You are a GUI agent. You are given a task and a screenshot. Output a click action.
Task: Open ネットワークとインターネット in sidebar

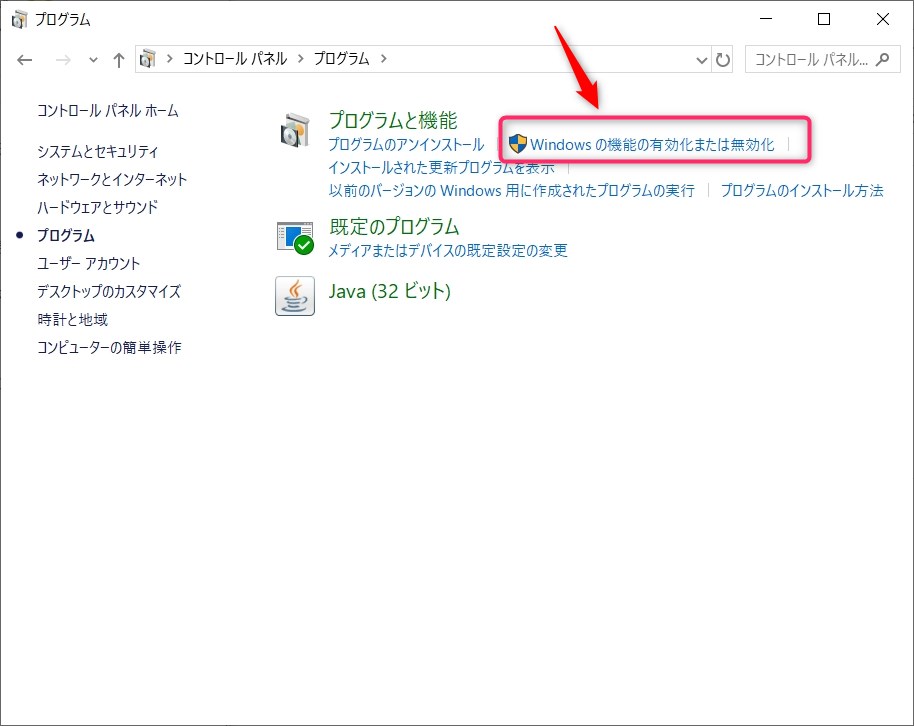click(112, 180)
